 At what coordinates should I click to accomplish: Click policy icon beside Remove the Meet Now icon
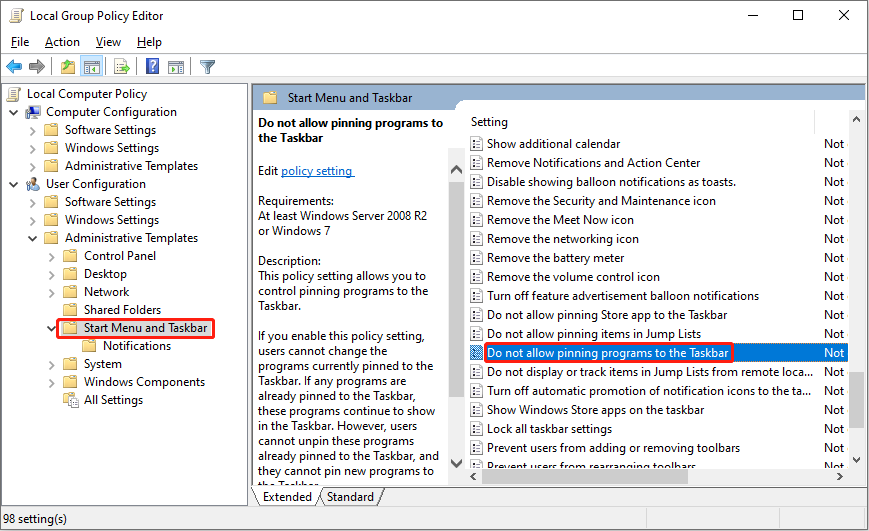476,220
